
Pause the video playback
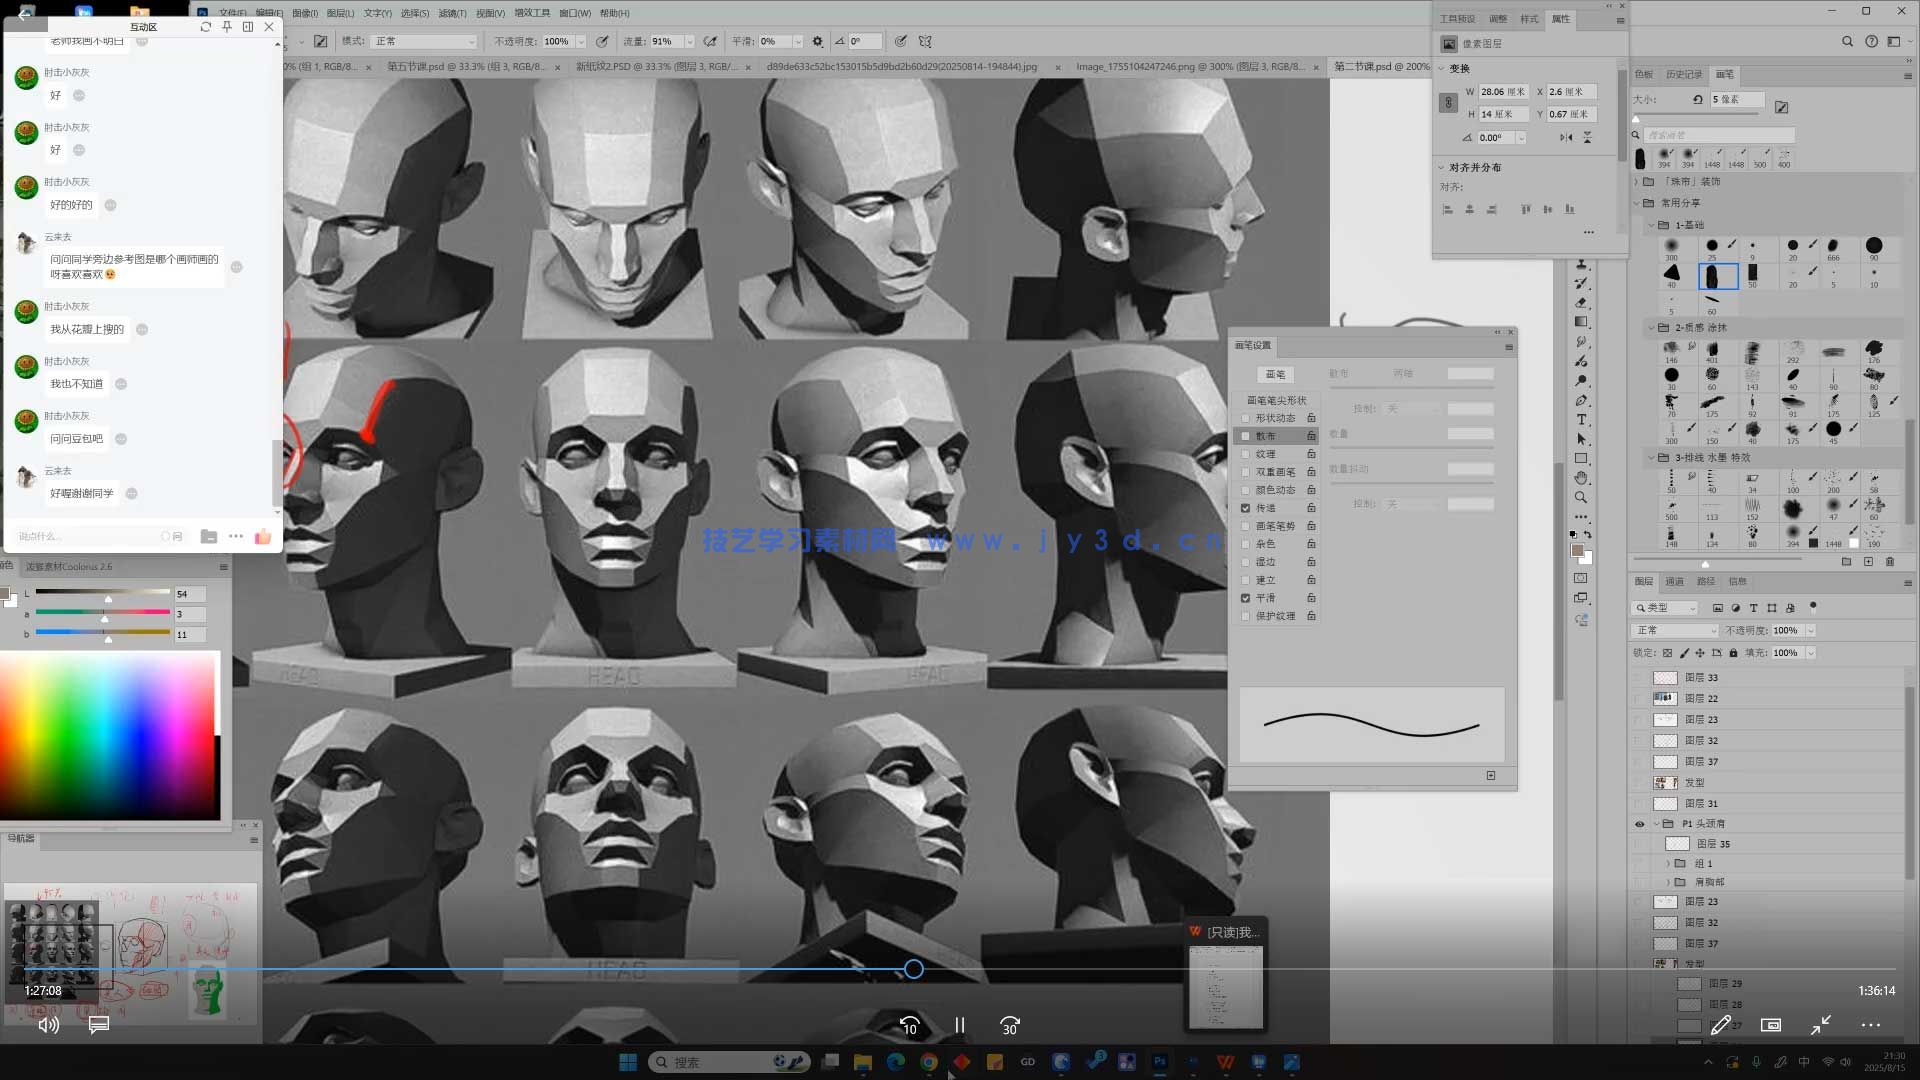pos(959,1025)
